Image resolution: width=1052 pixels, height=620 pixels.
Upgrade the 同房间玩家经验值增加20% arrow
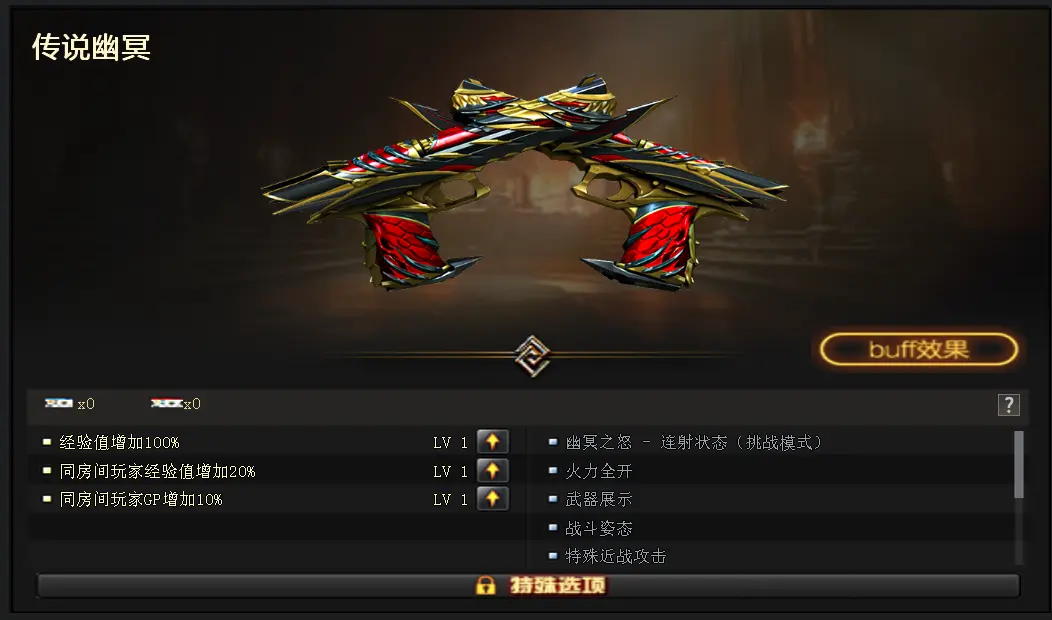click(x=492, y=470)
